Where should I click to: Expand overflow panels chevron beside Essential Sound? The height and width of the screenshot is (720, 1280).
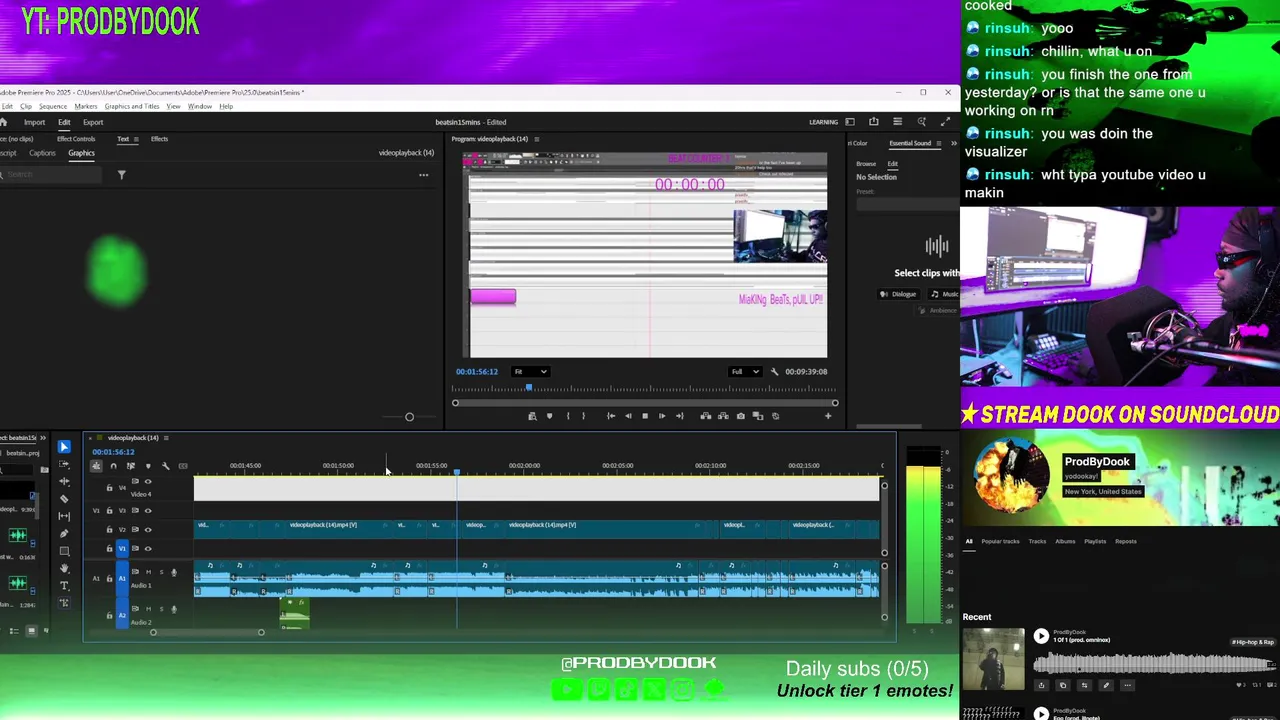tap(953, 143)
